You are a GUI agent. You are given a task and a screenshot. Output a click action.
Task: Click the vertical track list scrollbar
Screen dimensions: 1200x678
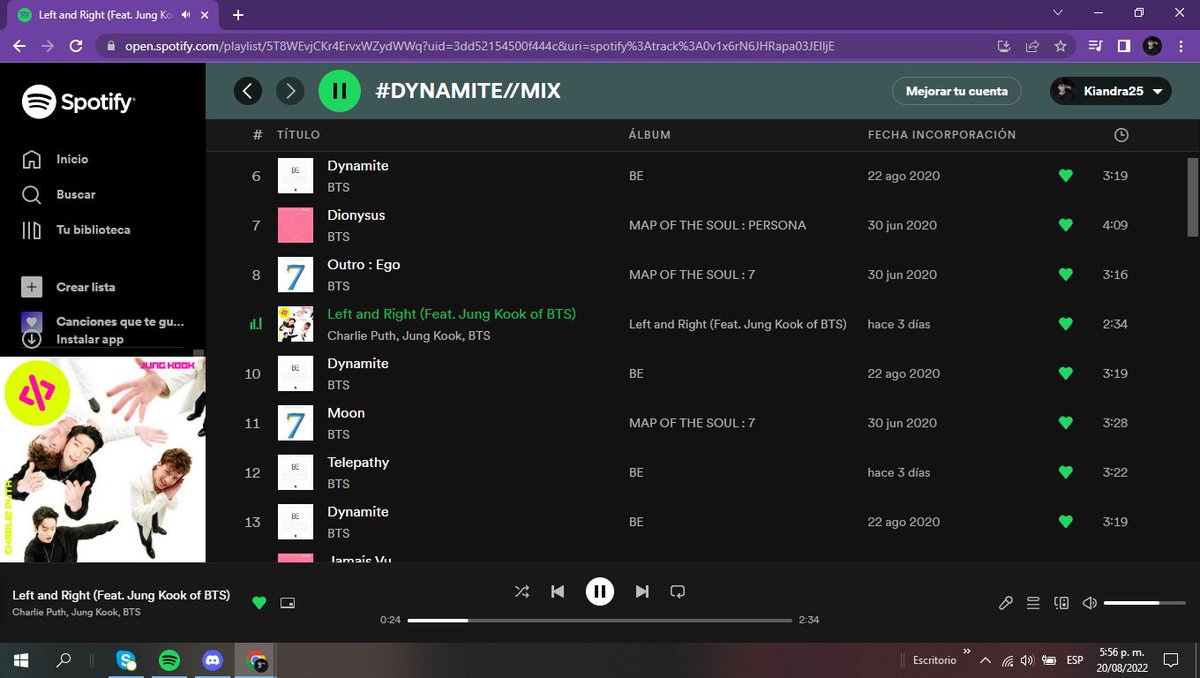point(1192,198)
